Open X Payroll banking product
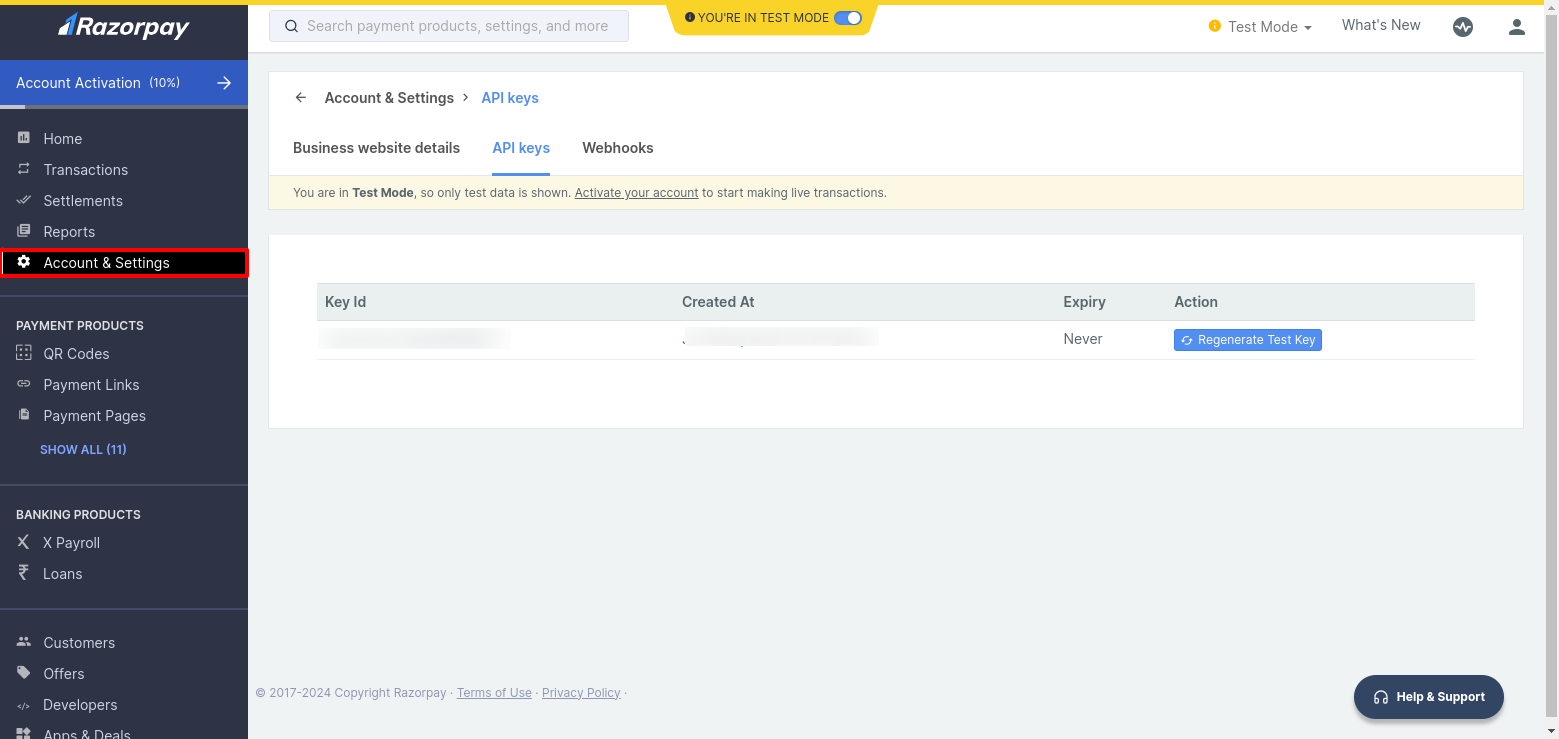 tap(71, 543)
